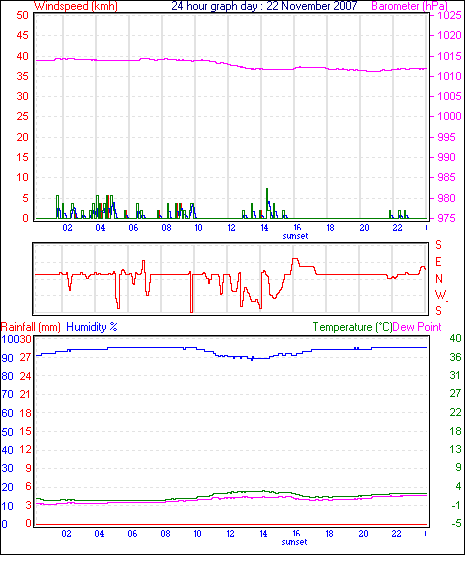This screenshot has width=466, height=563.
Task: Select the Humidity % legend label
Action: click(x=92, y=327)
